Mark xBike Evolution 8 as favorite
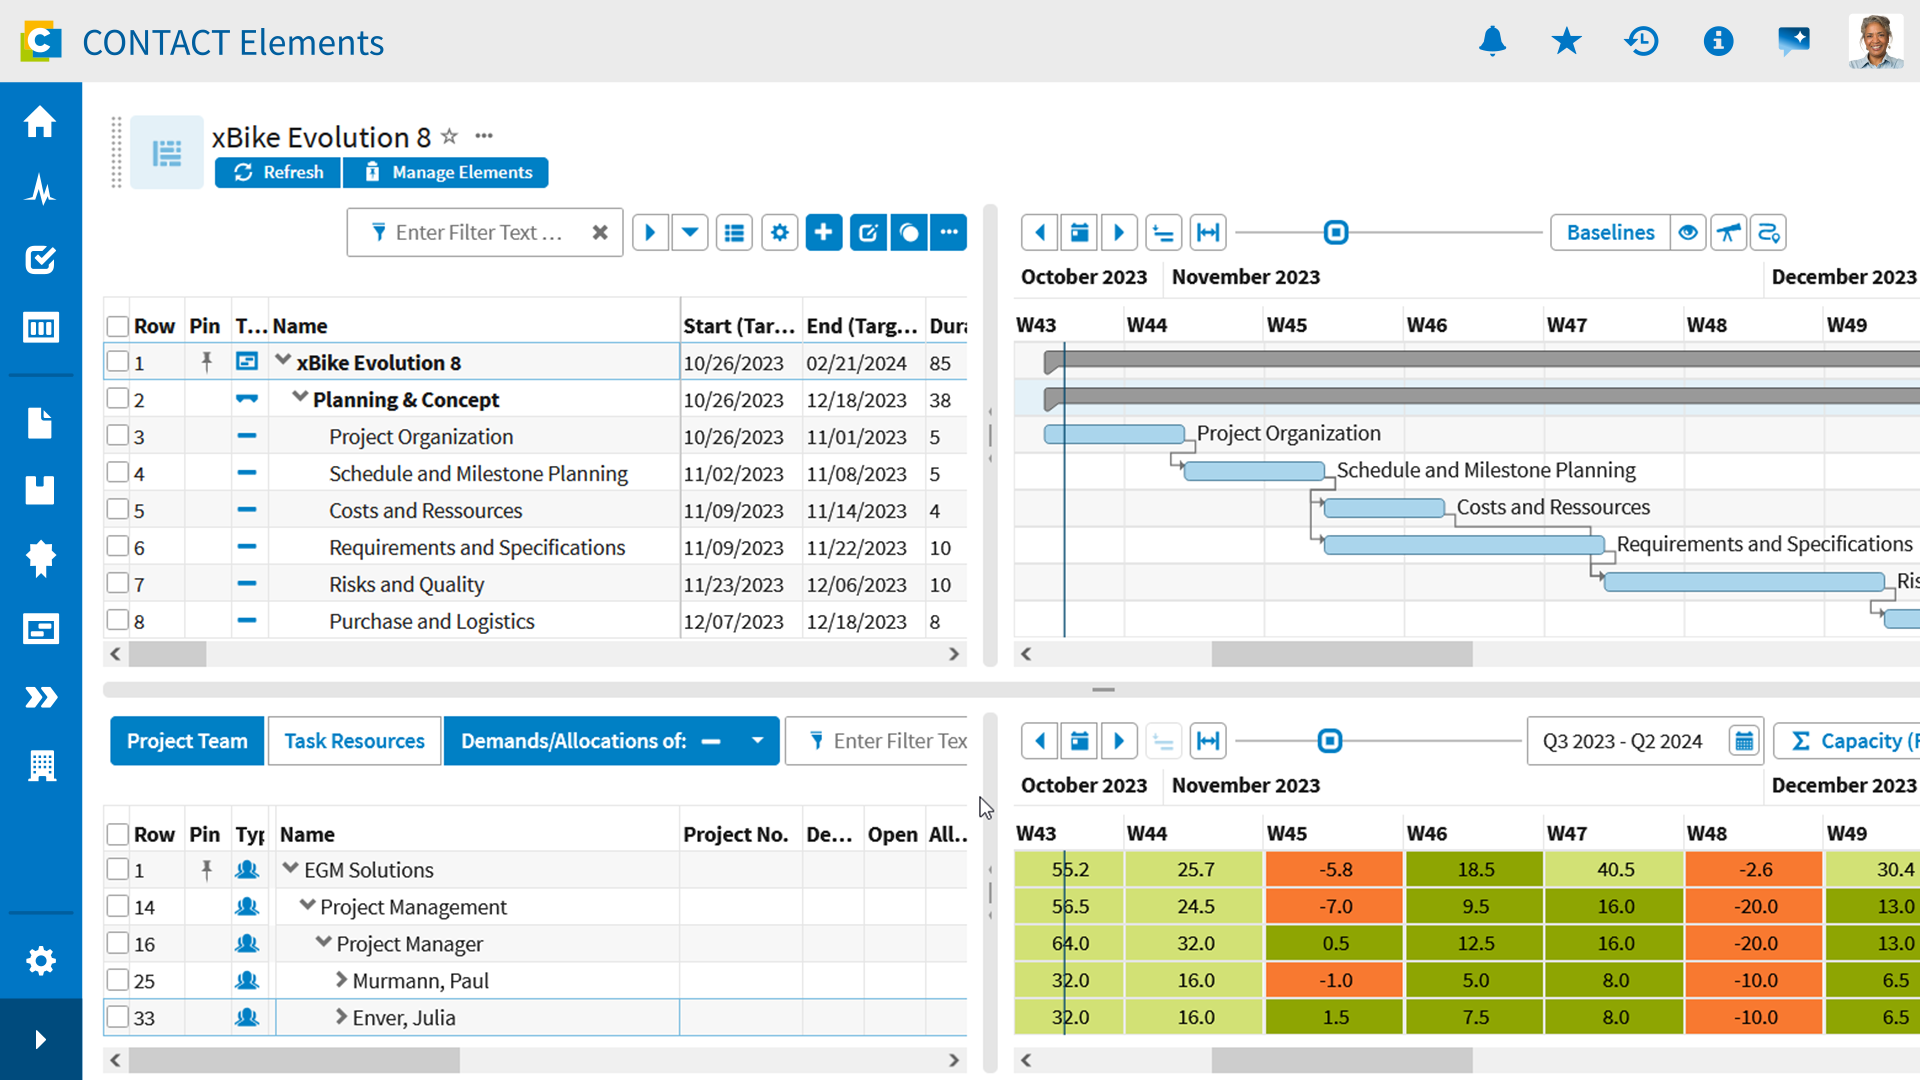1920x1080 pixels. click(x=450, y=136)
